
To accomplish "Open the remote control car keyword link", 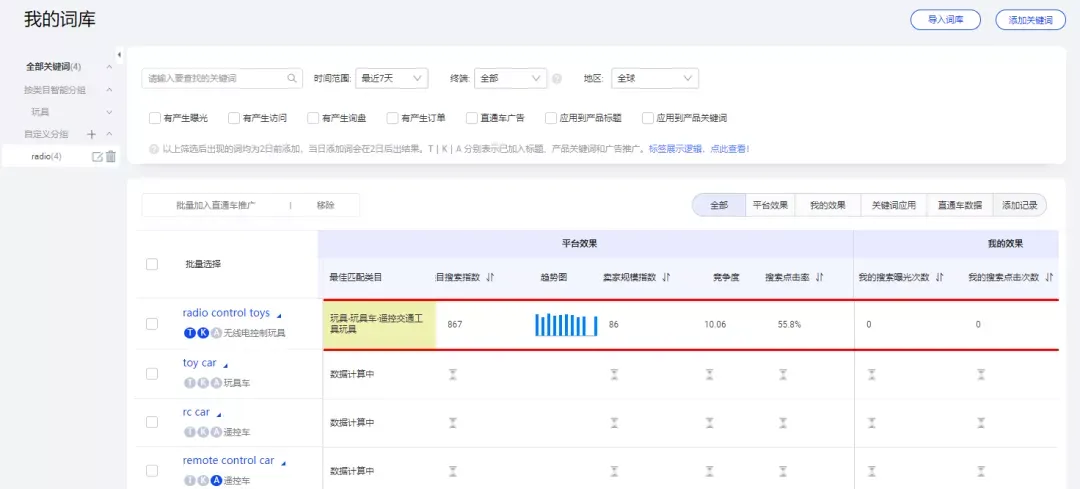I will (228, 461).
